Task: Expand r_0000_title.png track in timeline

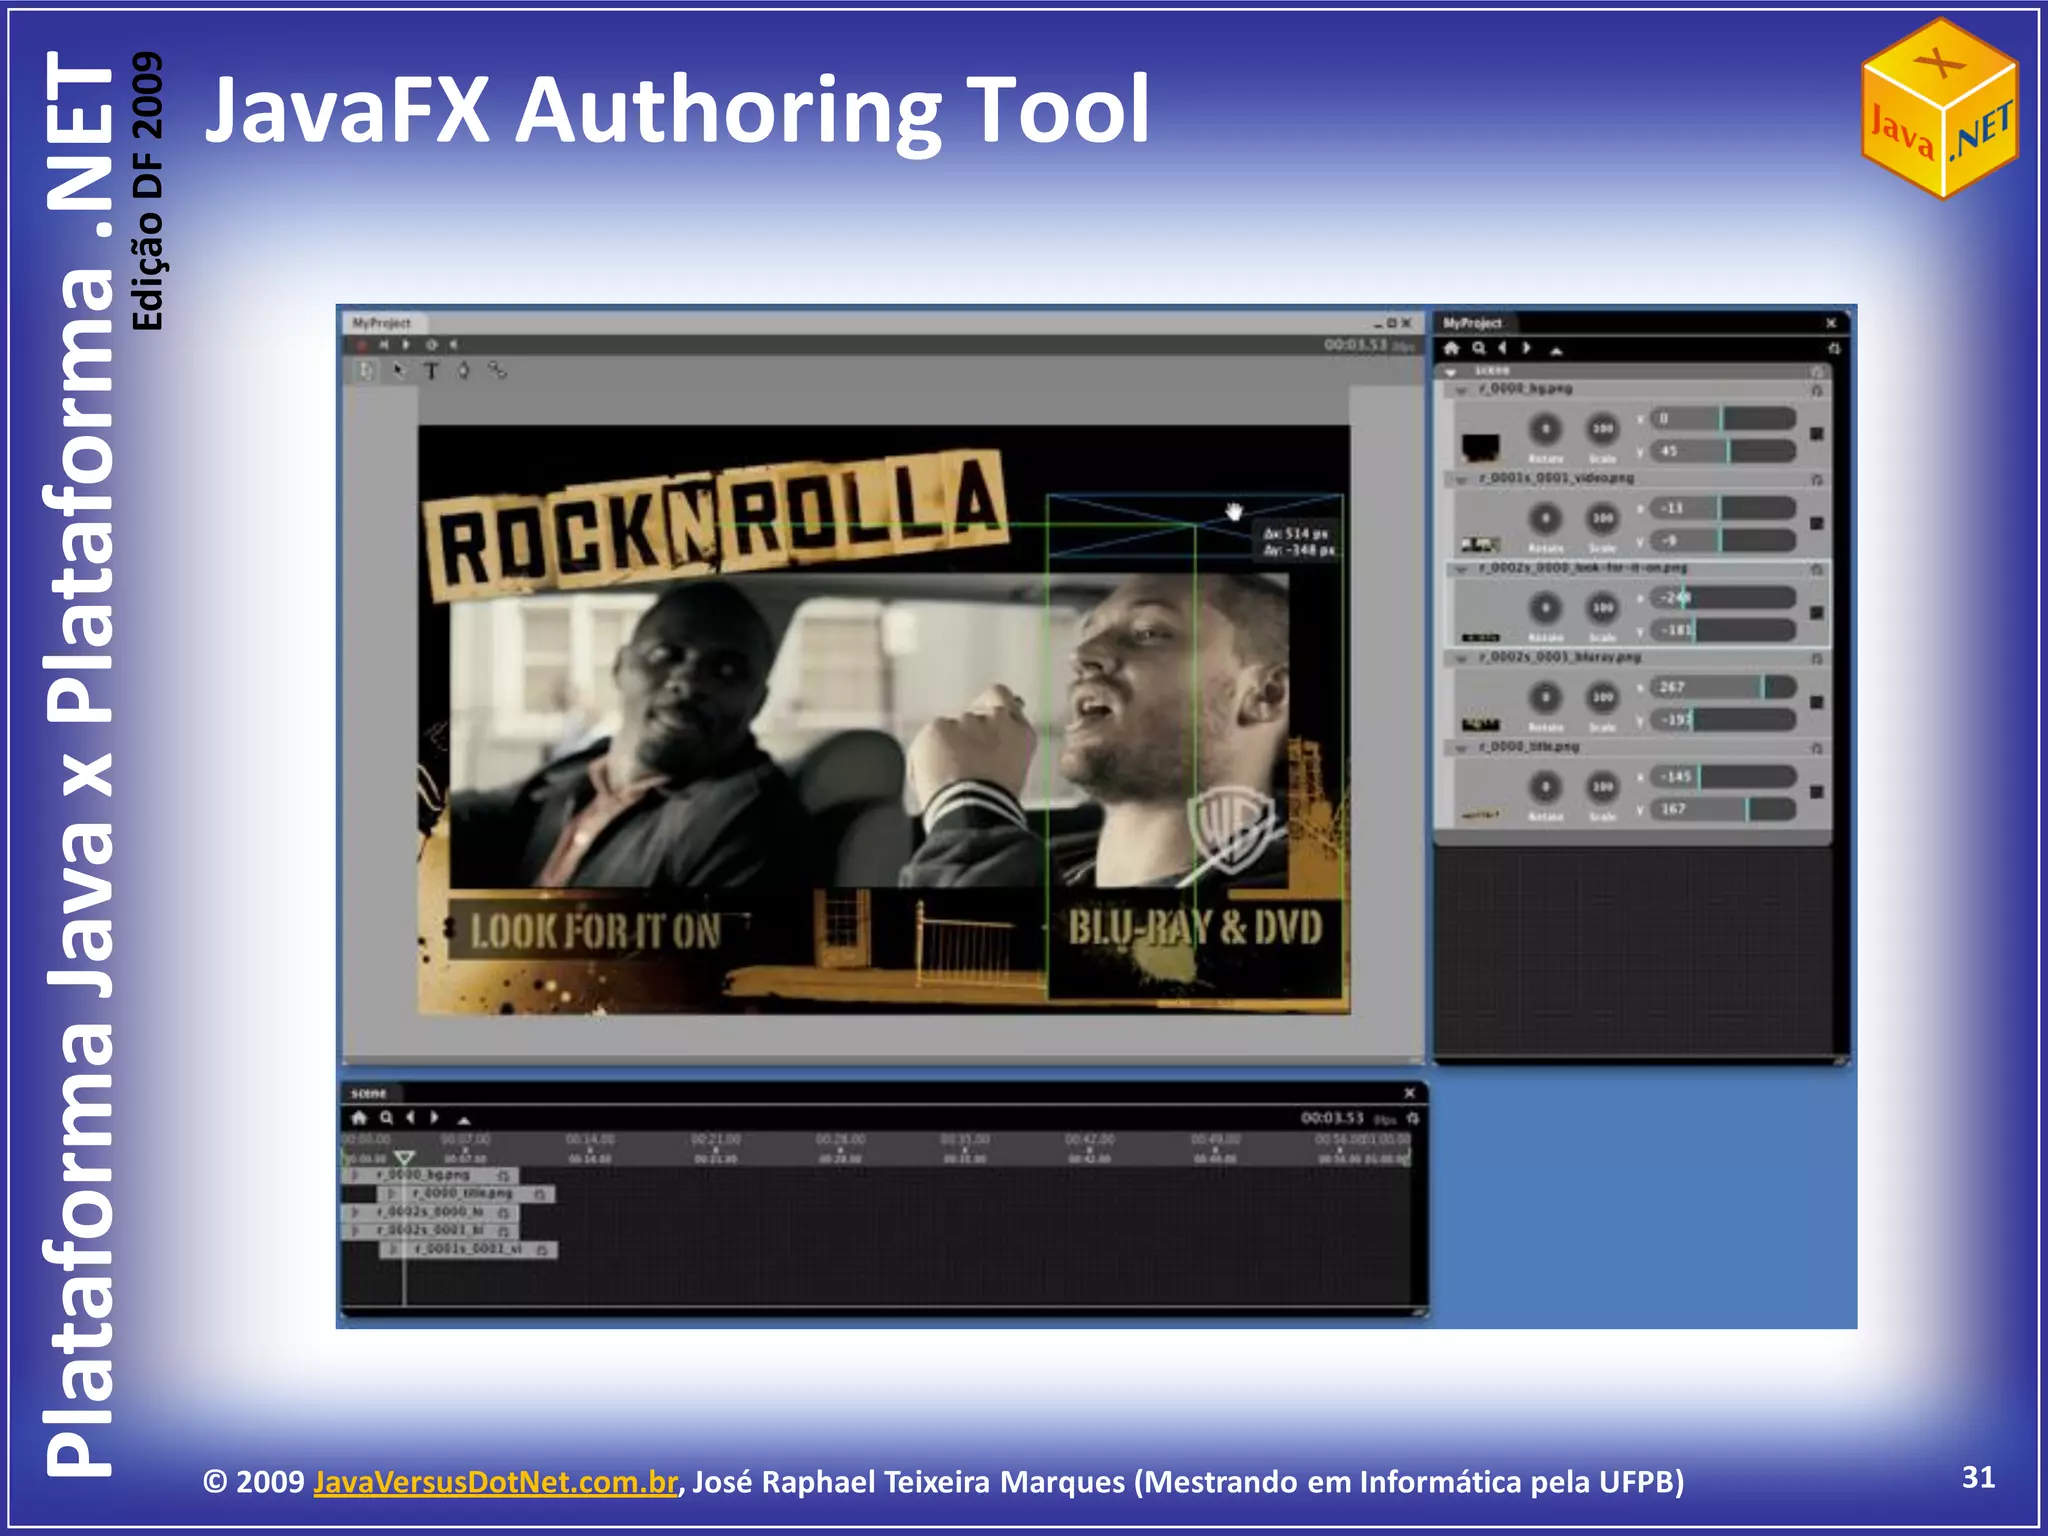Action: [393, 1194]
